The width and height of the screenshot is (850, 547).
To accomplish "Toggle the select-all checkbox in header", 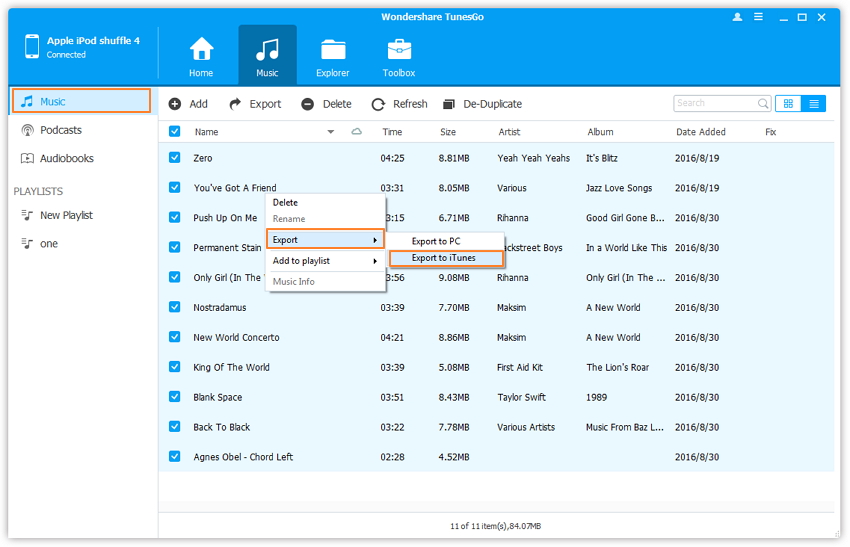I will (175, 132).
